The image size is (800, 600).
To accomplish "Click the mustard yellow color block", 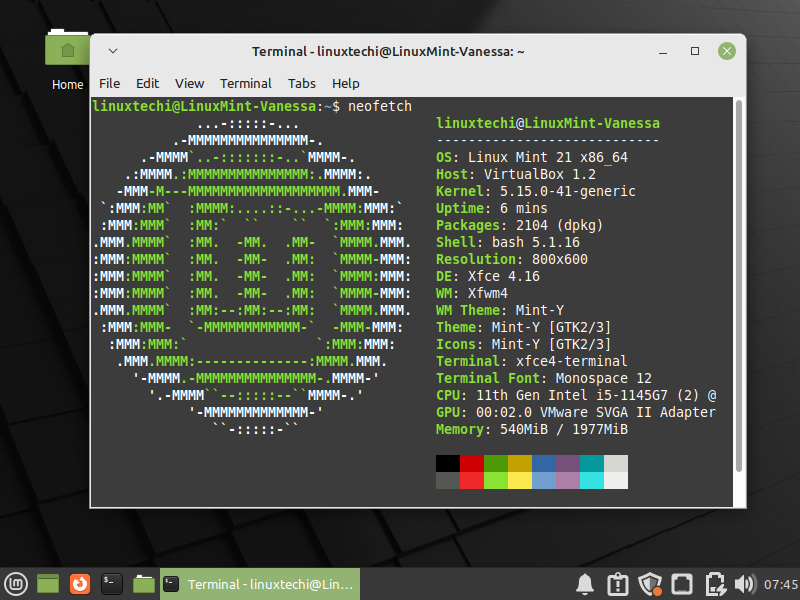I will click(x=520, y=463).
